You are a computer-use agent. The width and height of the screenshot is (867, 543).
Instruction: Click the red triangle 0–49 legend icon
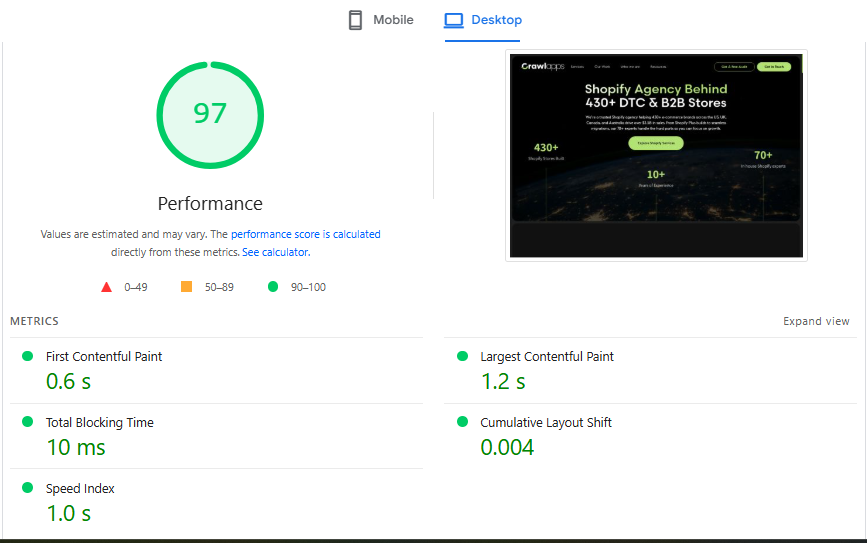[106, 287]
